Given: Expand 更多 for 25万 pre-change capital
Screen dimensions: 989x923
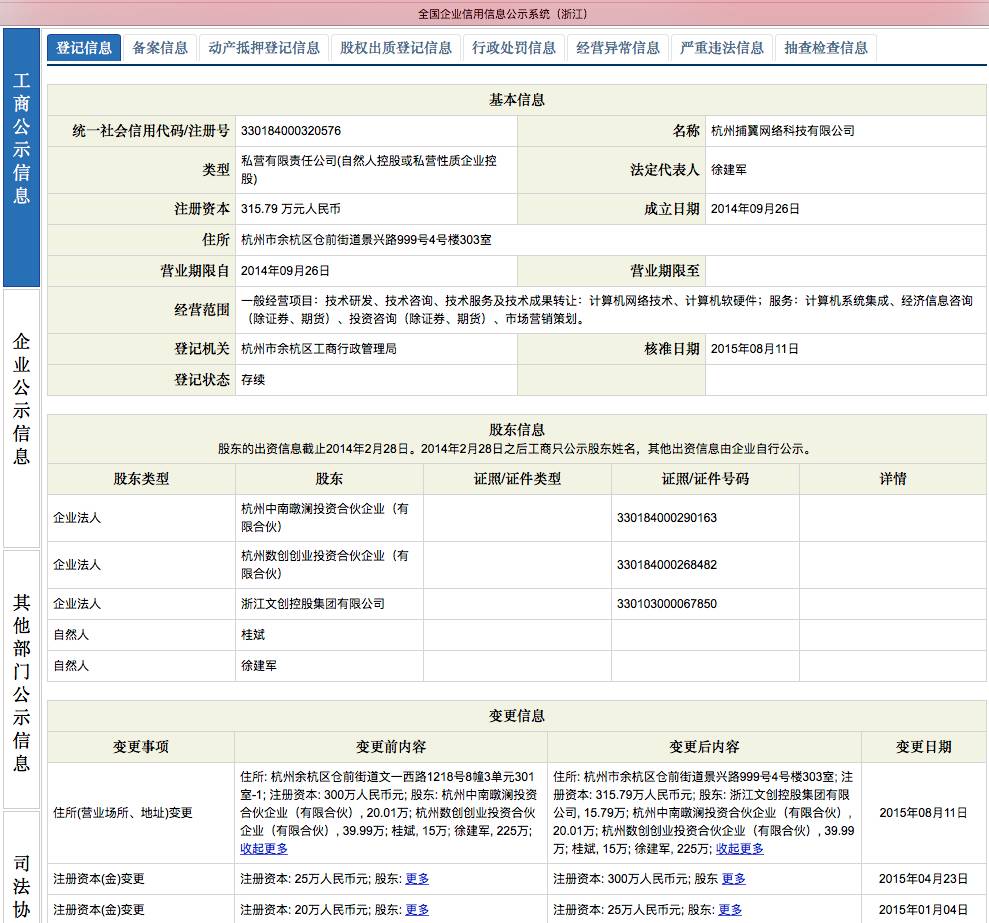Looking at the screenshot, I should tap(417, 879).
